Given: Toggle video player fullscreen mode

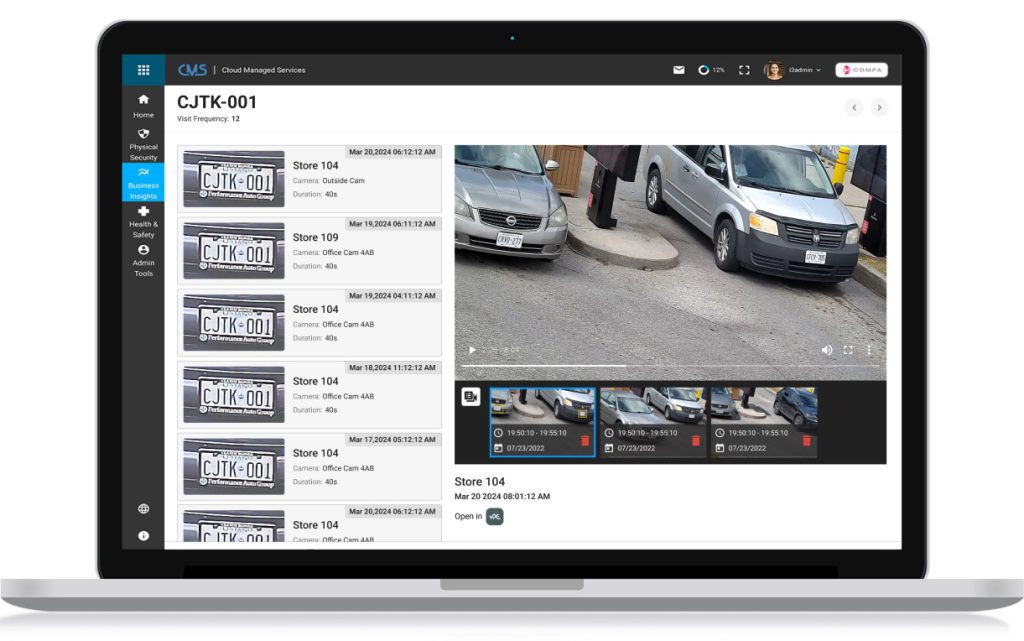Looking at the screenshot, I should [849, 350].
